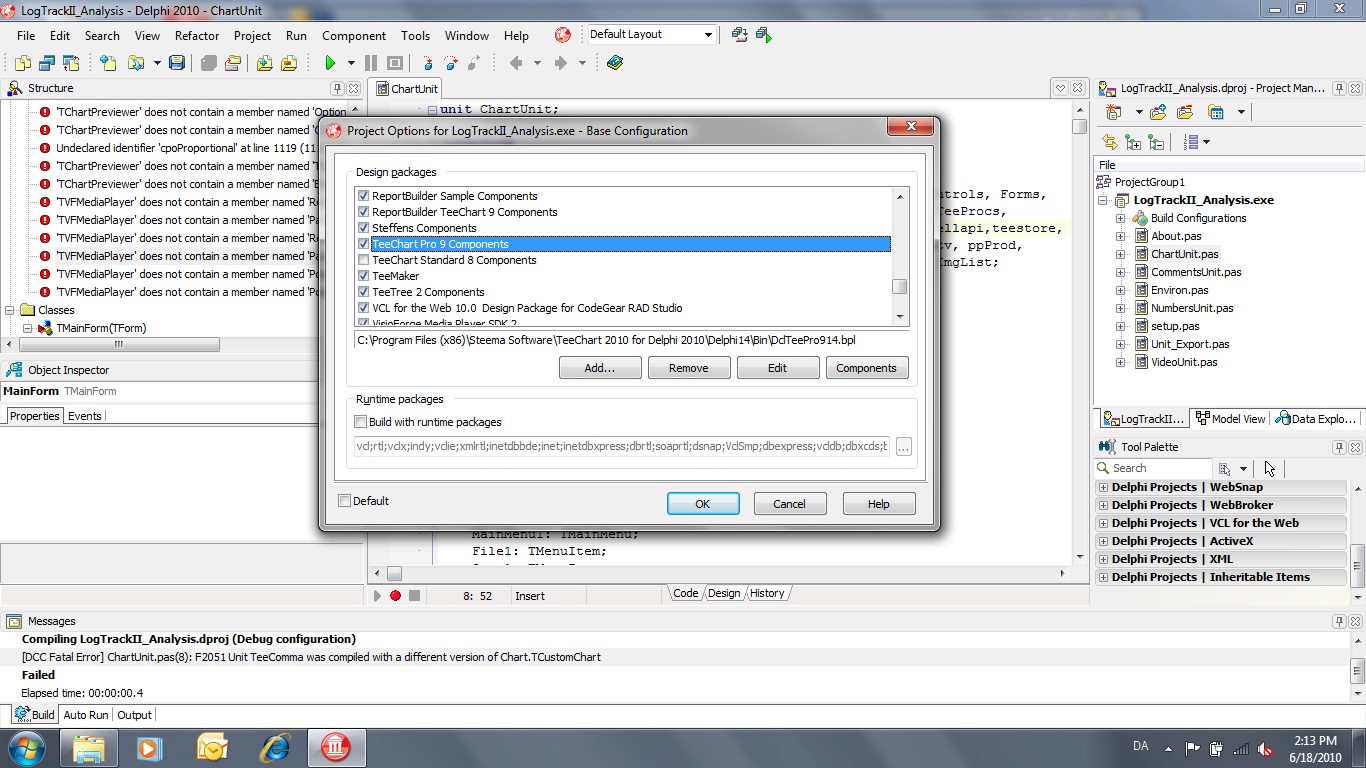Open Tool Palette category list icon

(x=1223, y=468)
